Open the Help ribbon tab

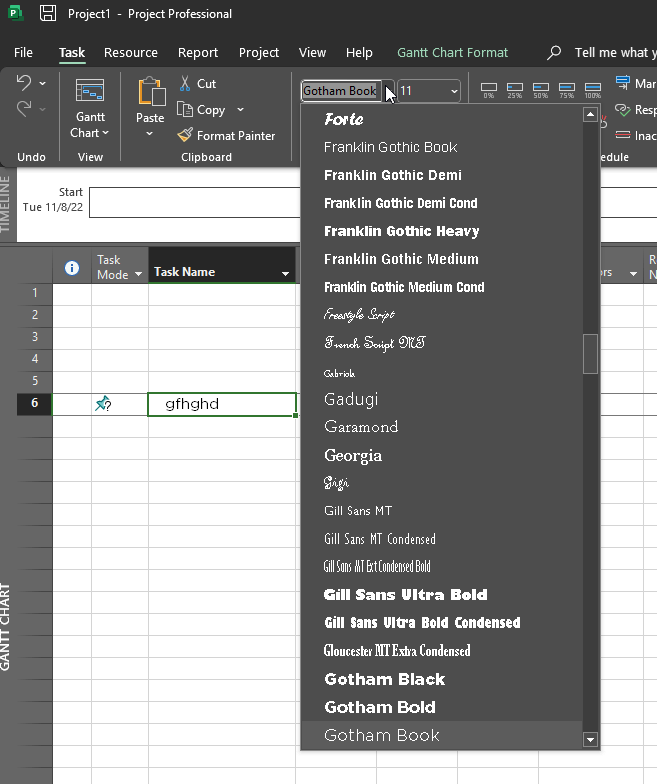coord(359,52)
